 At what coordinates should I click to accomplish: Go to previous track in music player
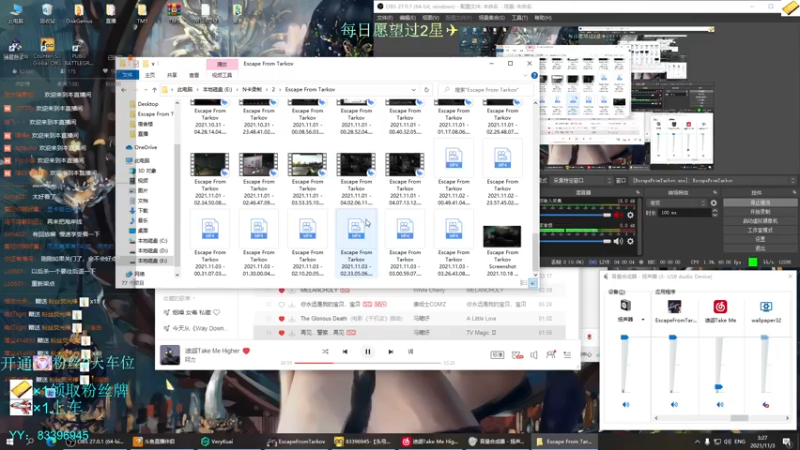pos(345,352)
